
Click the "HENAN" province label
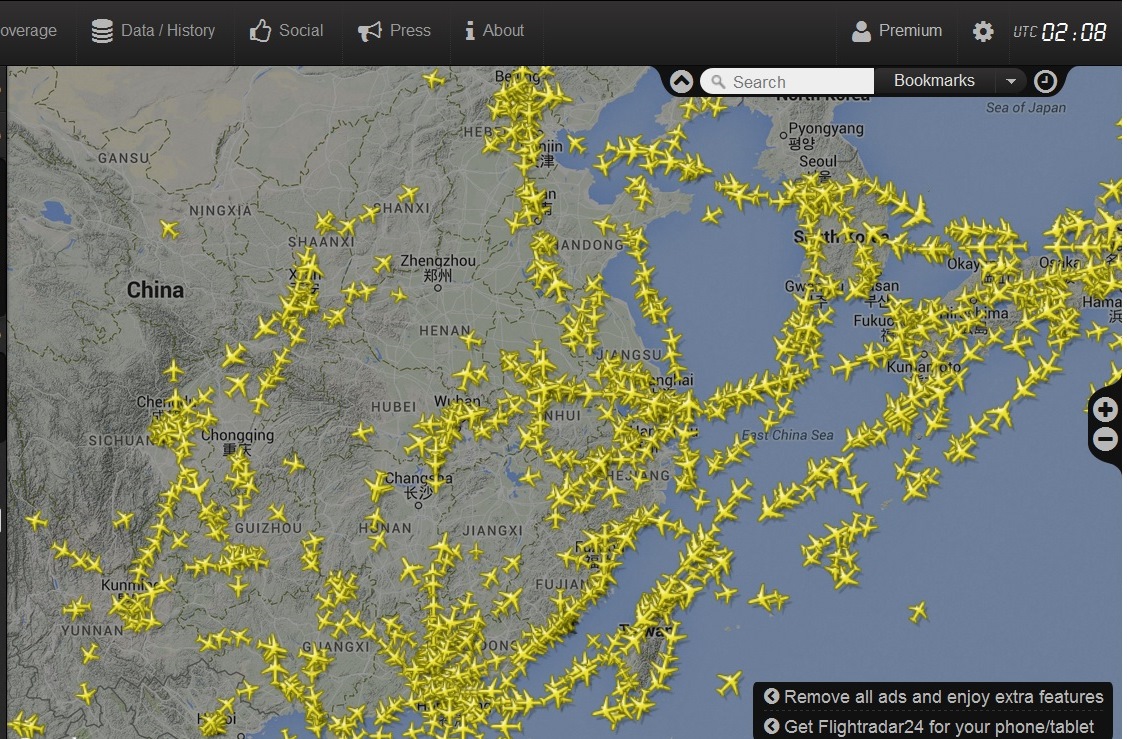tap(445, 331)
